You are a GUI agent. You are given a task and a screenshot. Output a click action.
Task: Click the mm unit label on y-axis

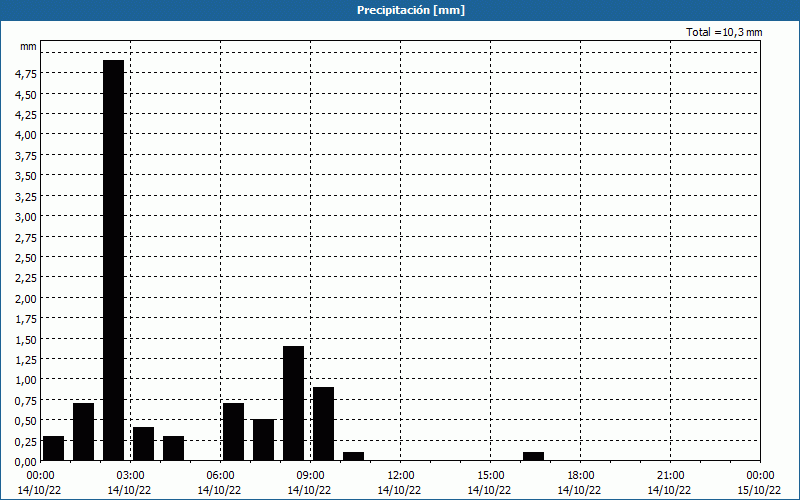tap(29, 46)
